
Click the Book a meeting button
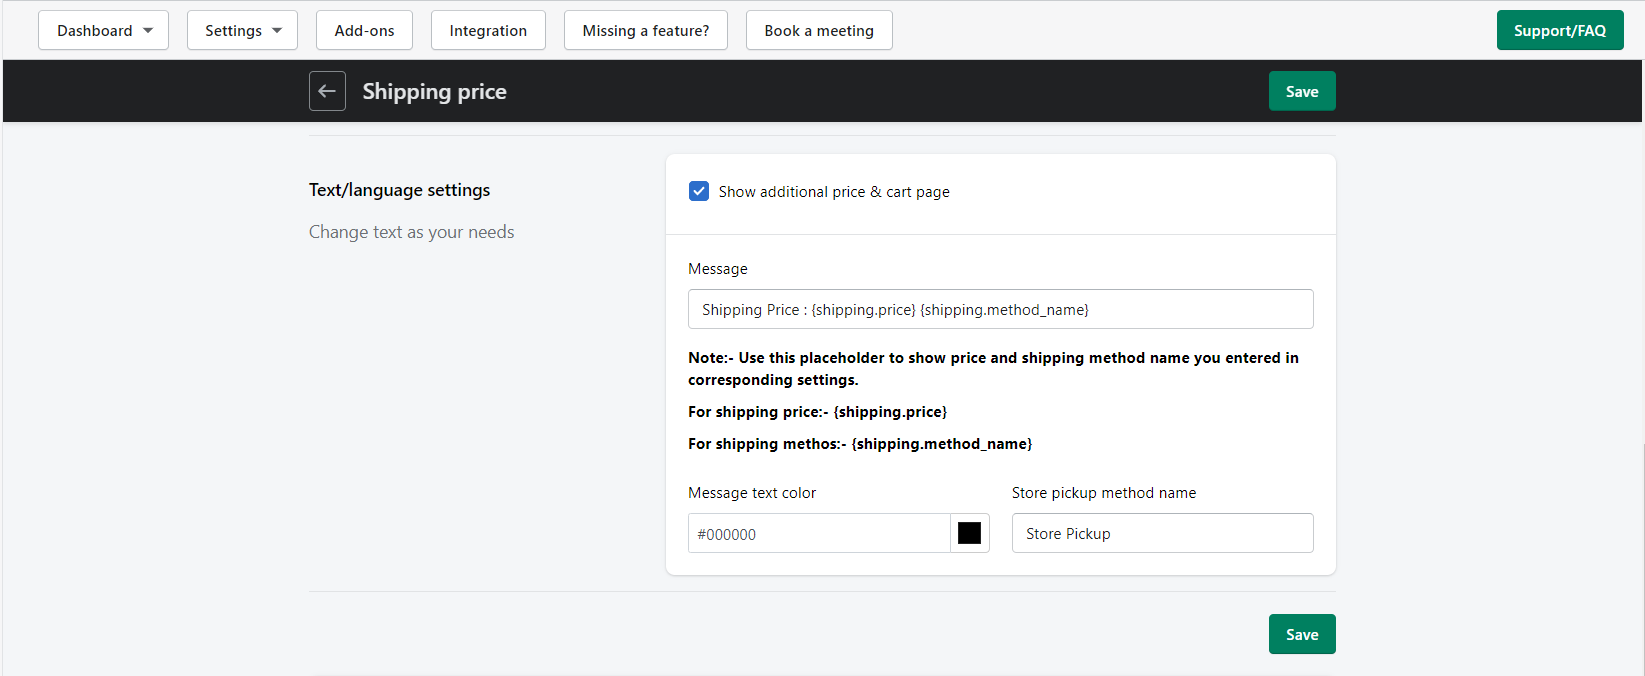click(818, 31)
